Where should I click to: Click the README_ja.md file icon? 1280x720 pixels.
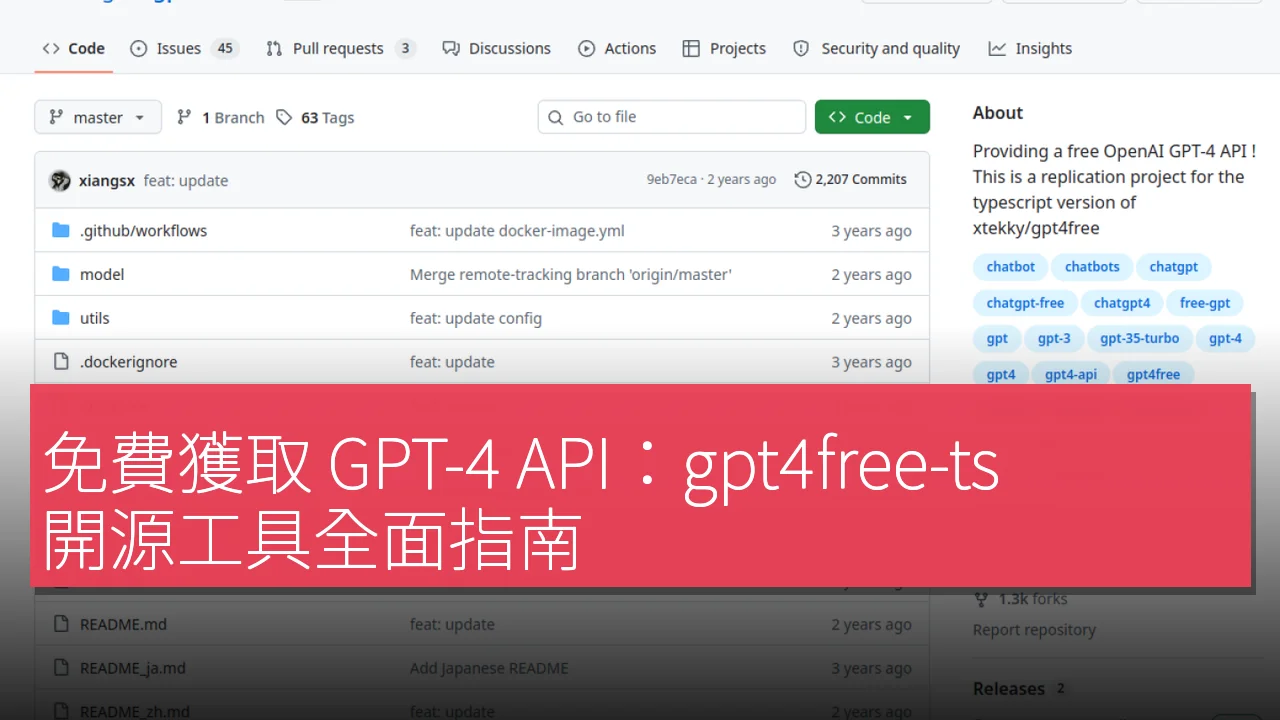(x=61, y=668)
